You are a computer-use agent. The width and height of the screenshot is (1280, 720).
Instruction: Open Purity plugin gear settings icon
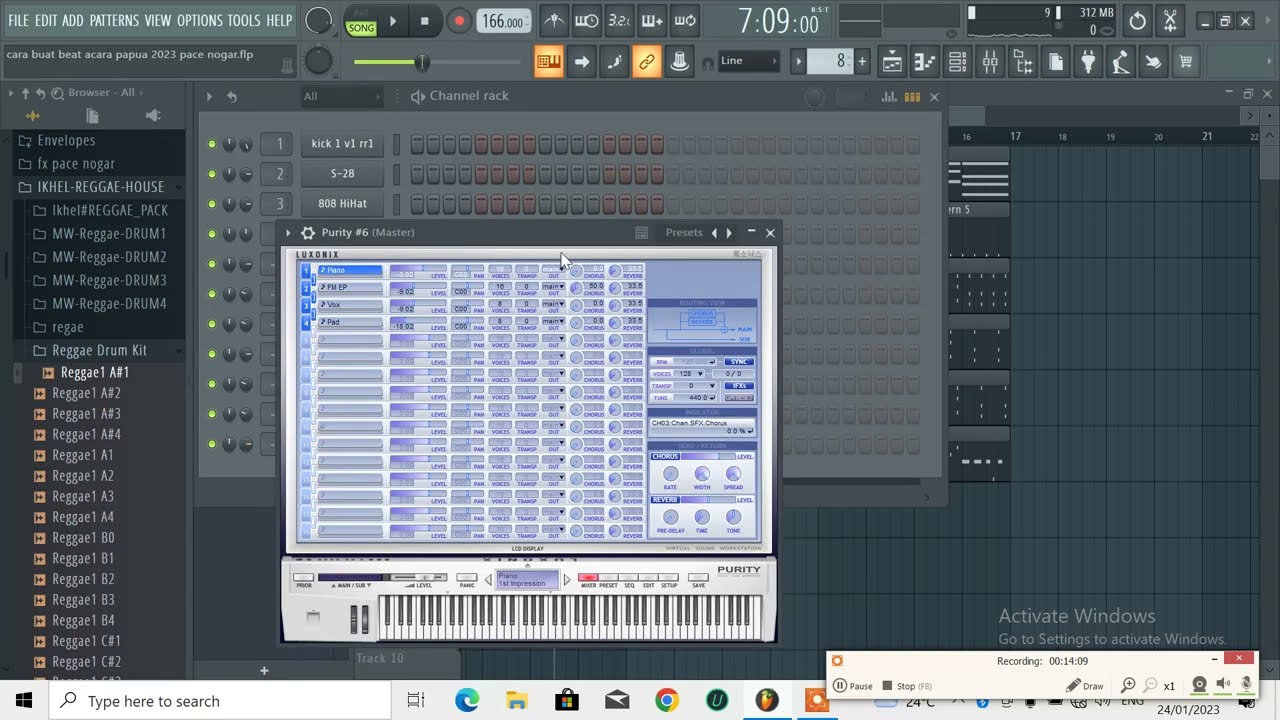(308, 233)
